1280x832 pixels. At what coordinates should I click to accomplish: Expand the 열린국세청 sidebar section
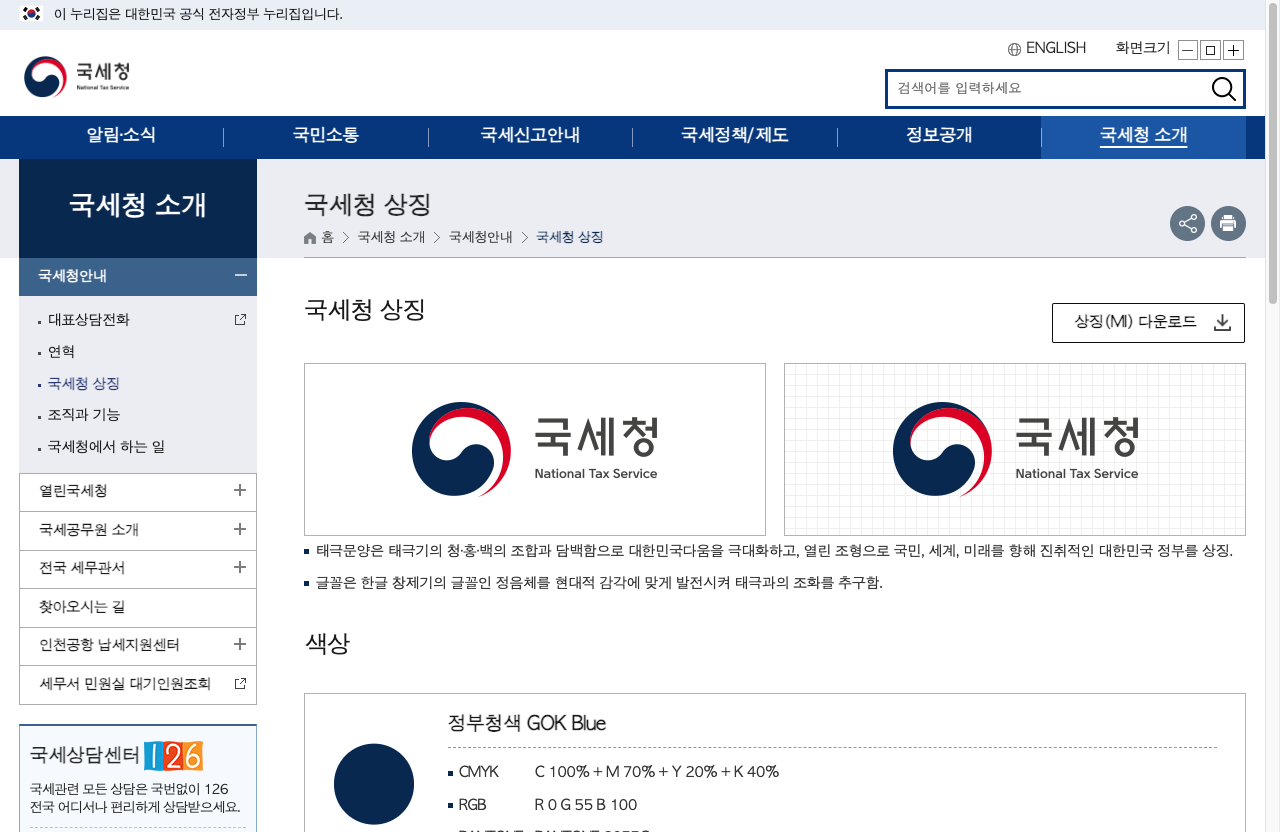point(240,490)
